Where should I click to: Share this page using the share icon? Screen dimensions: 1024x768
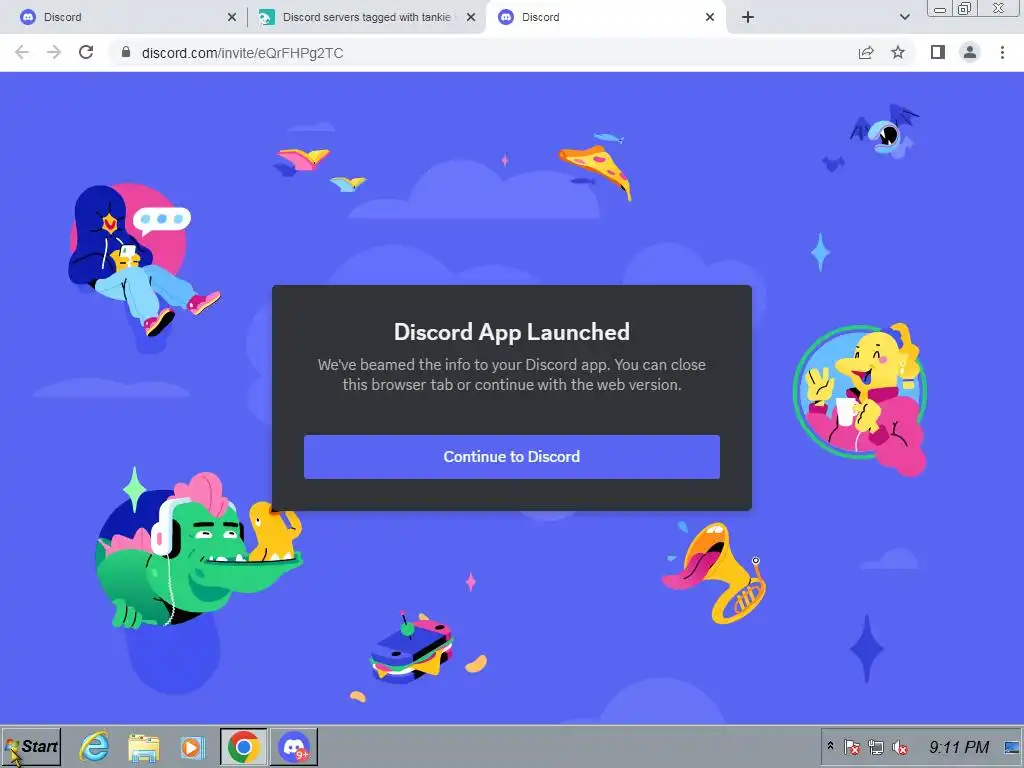[866, 52]
